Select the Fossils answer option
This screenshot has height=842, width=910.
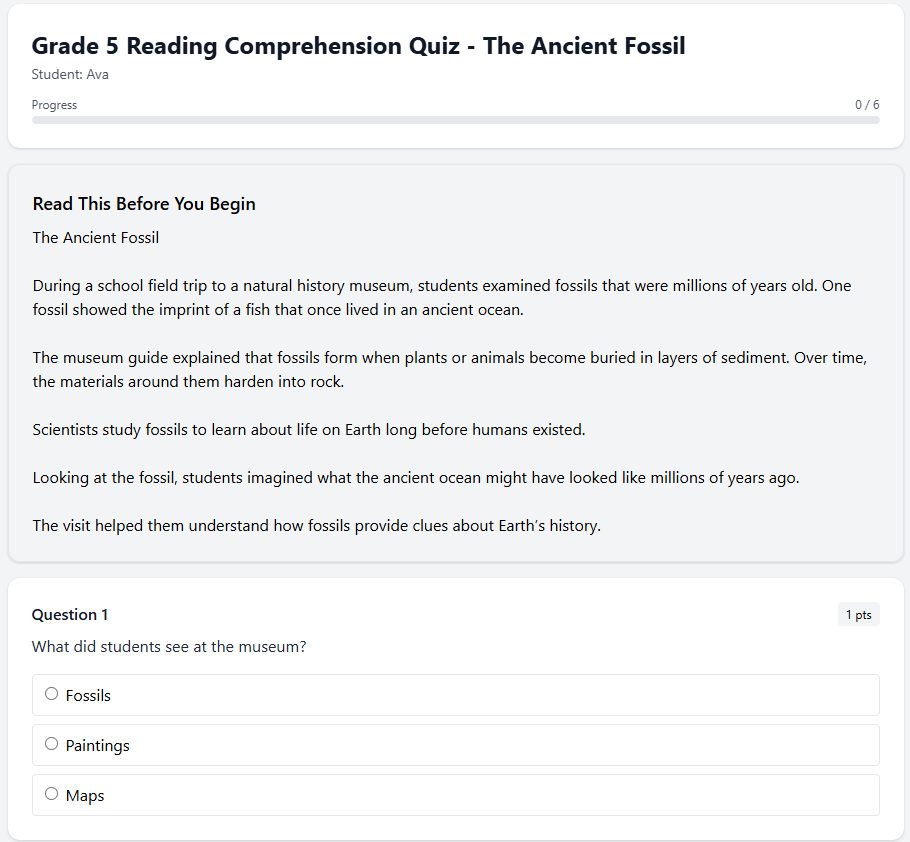coord(51,693)
